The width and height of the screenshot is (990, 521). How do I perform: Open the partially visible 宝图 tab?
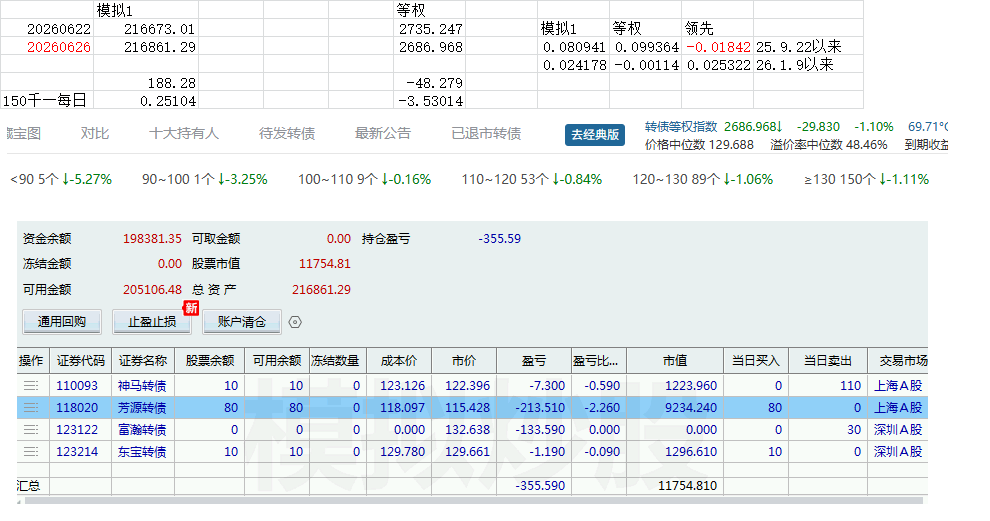(24, 133)
